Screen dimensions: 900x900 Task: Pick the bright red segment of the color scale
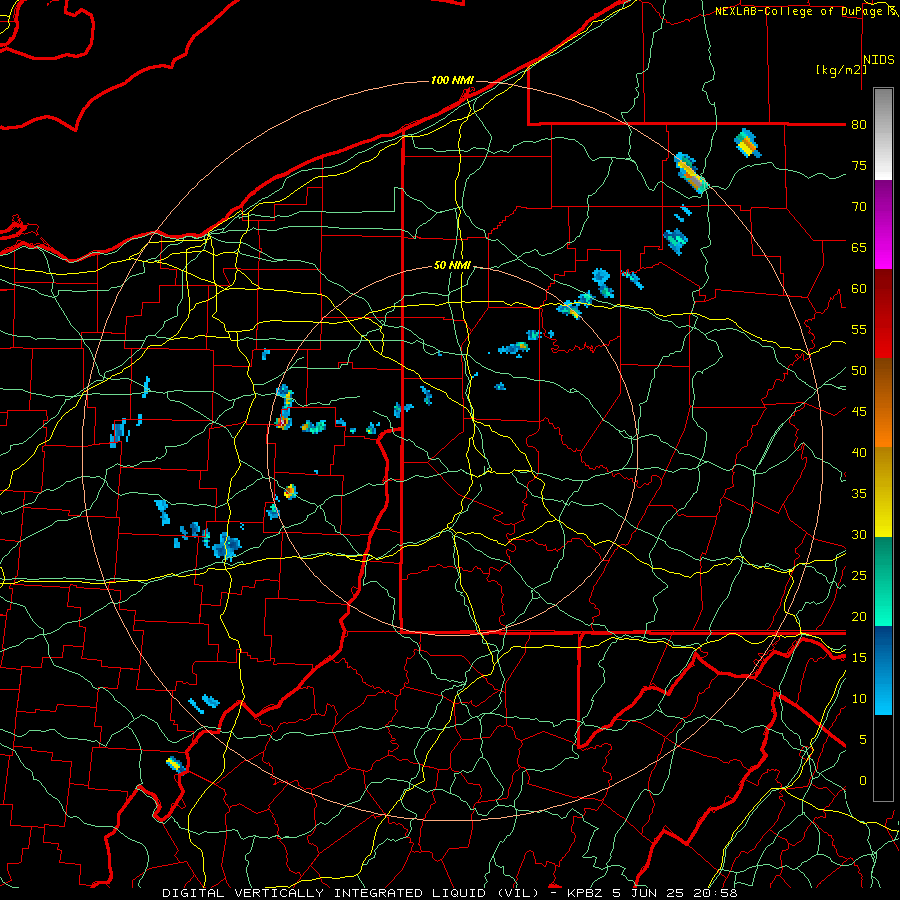[883, 336]
